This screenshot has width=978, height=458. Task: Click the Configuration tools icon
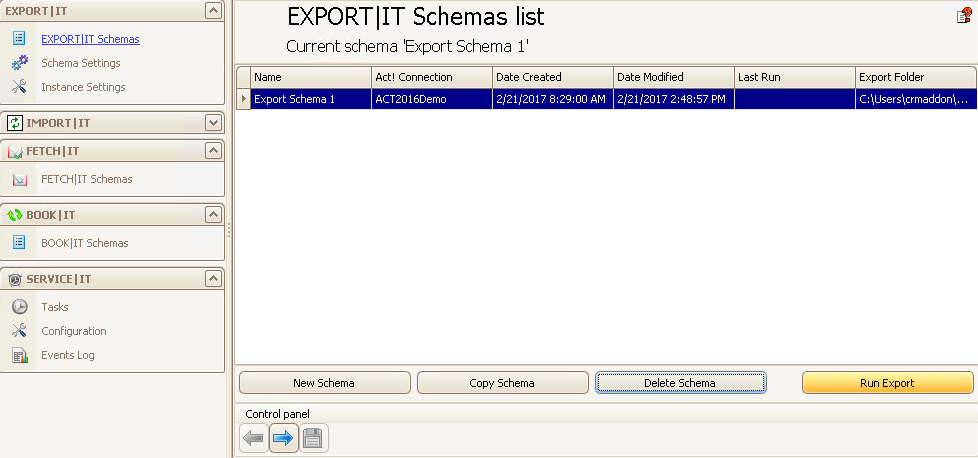tap(19, 331)
